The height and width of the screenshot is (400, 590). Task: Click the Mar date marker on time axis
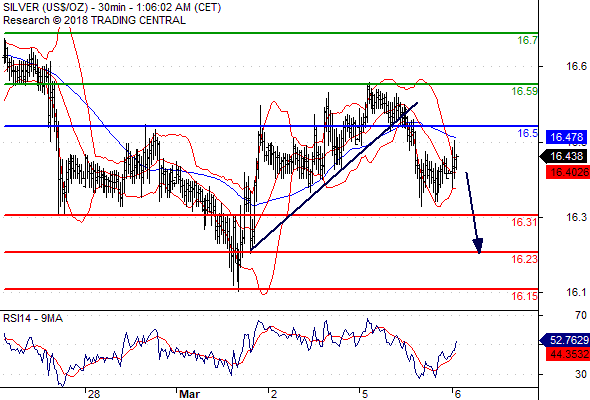[x=189, y=394]
